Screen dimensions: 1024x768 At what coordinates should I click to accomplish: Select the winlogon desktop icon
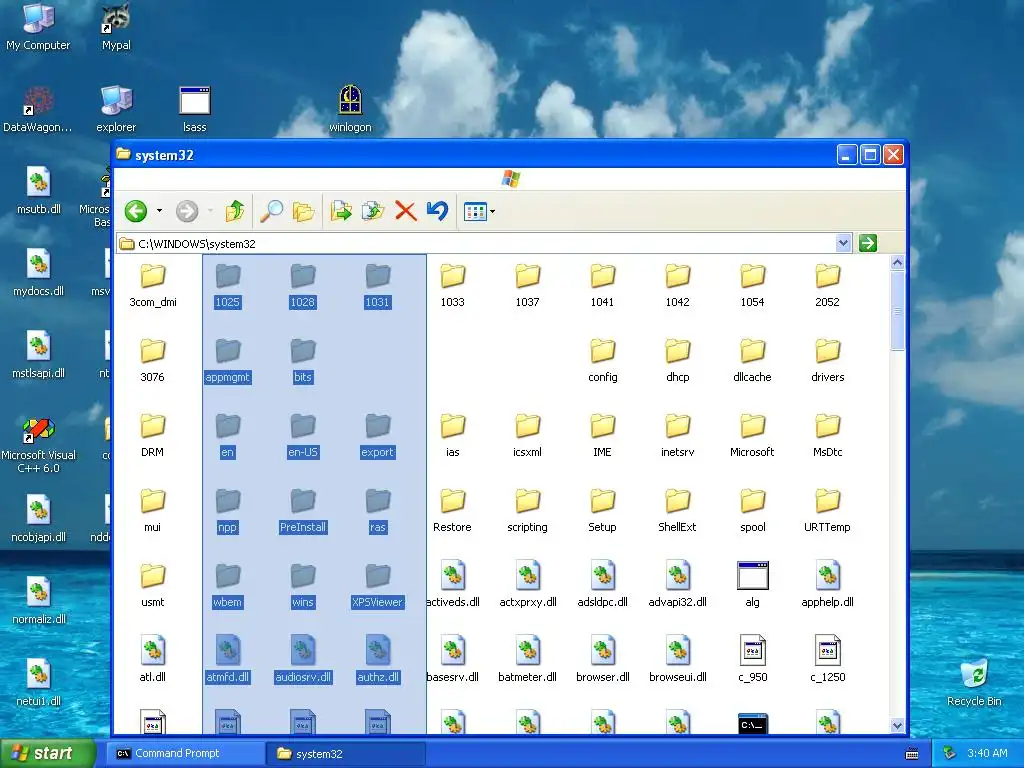pyautogui.click(x=350, y=110)
